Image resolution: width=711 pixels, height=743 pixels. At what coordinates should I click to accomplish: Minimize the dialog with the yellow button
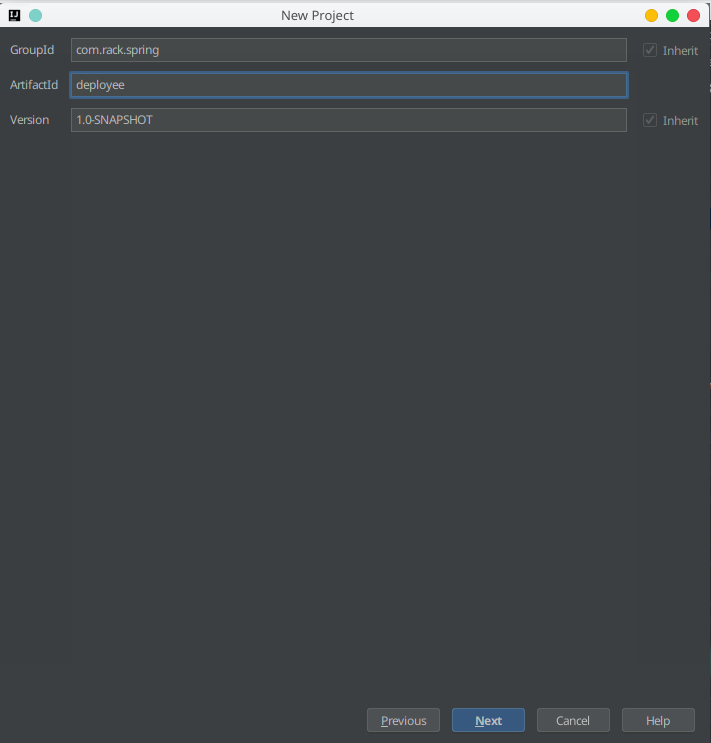click(651, 15)
